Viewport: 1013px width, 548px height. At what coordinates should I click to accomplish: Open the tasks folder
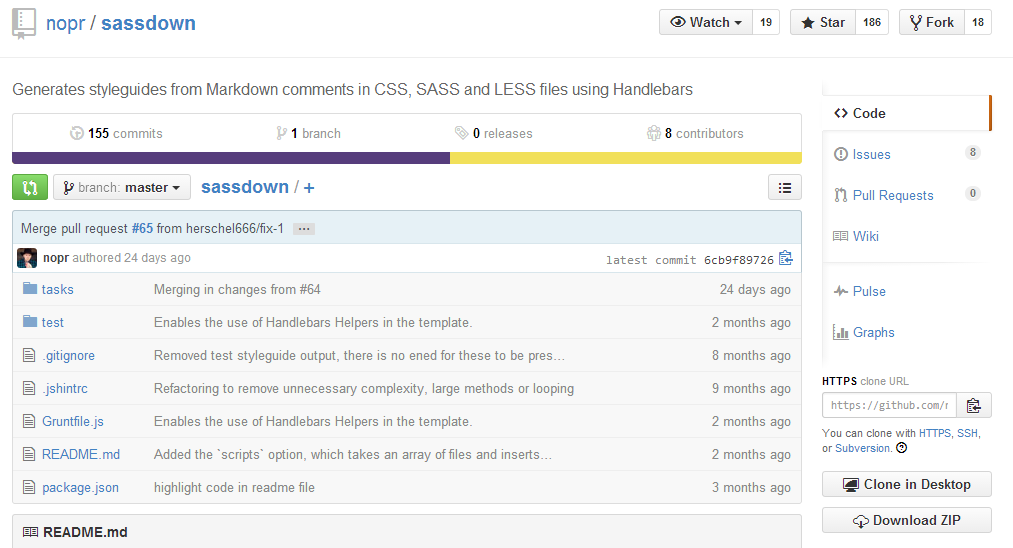pyautogui.click(x=57, y=290)
